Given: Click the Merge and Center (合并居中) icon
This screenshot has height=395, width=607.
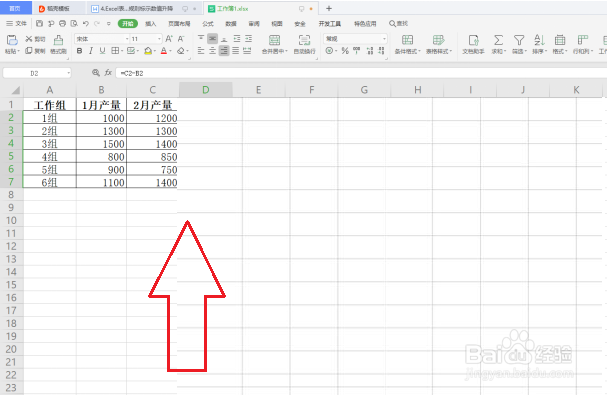Looking at the screenshot, I should tap(274, 40).
